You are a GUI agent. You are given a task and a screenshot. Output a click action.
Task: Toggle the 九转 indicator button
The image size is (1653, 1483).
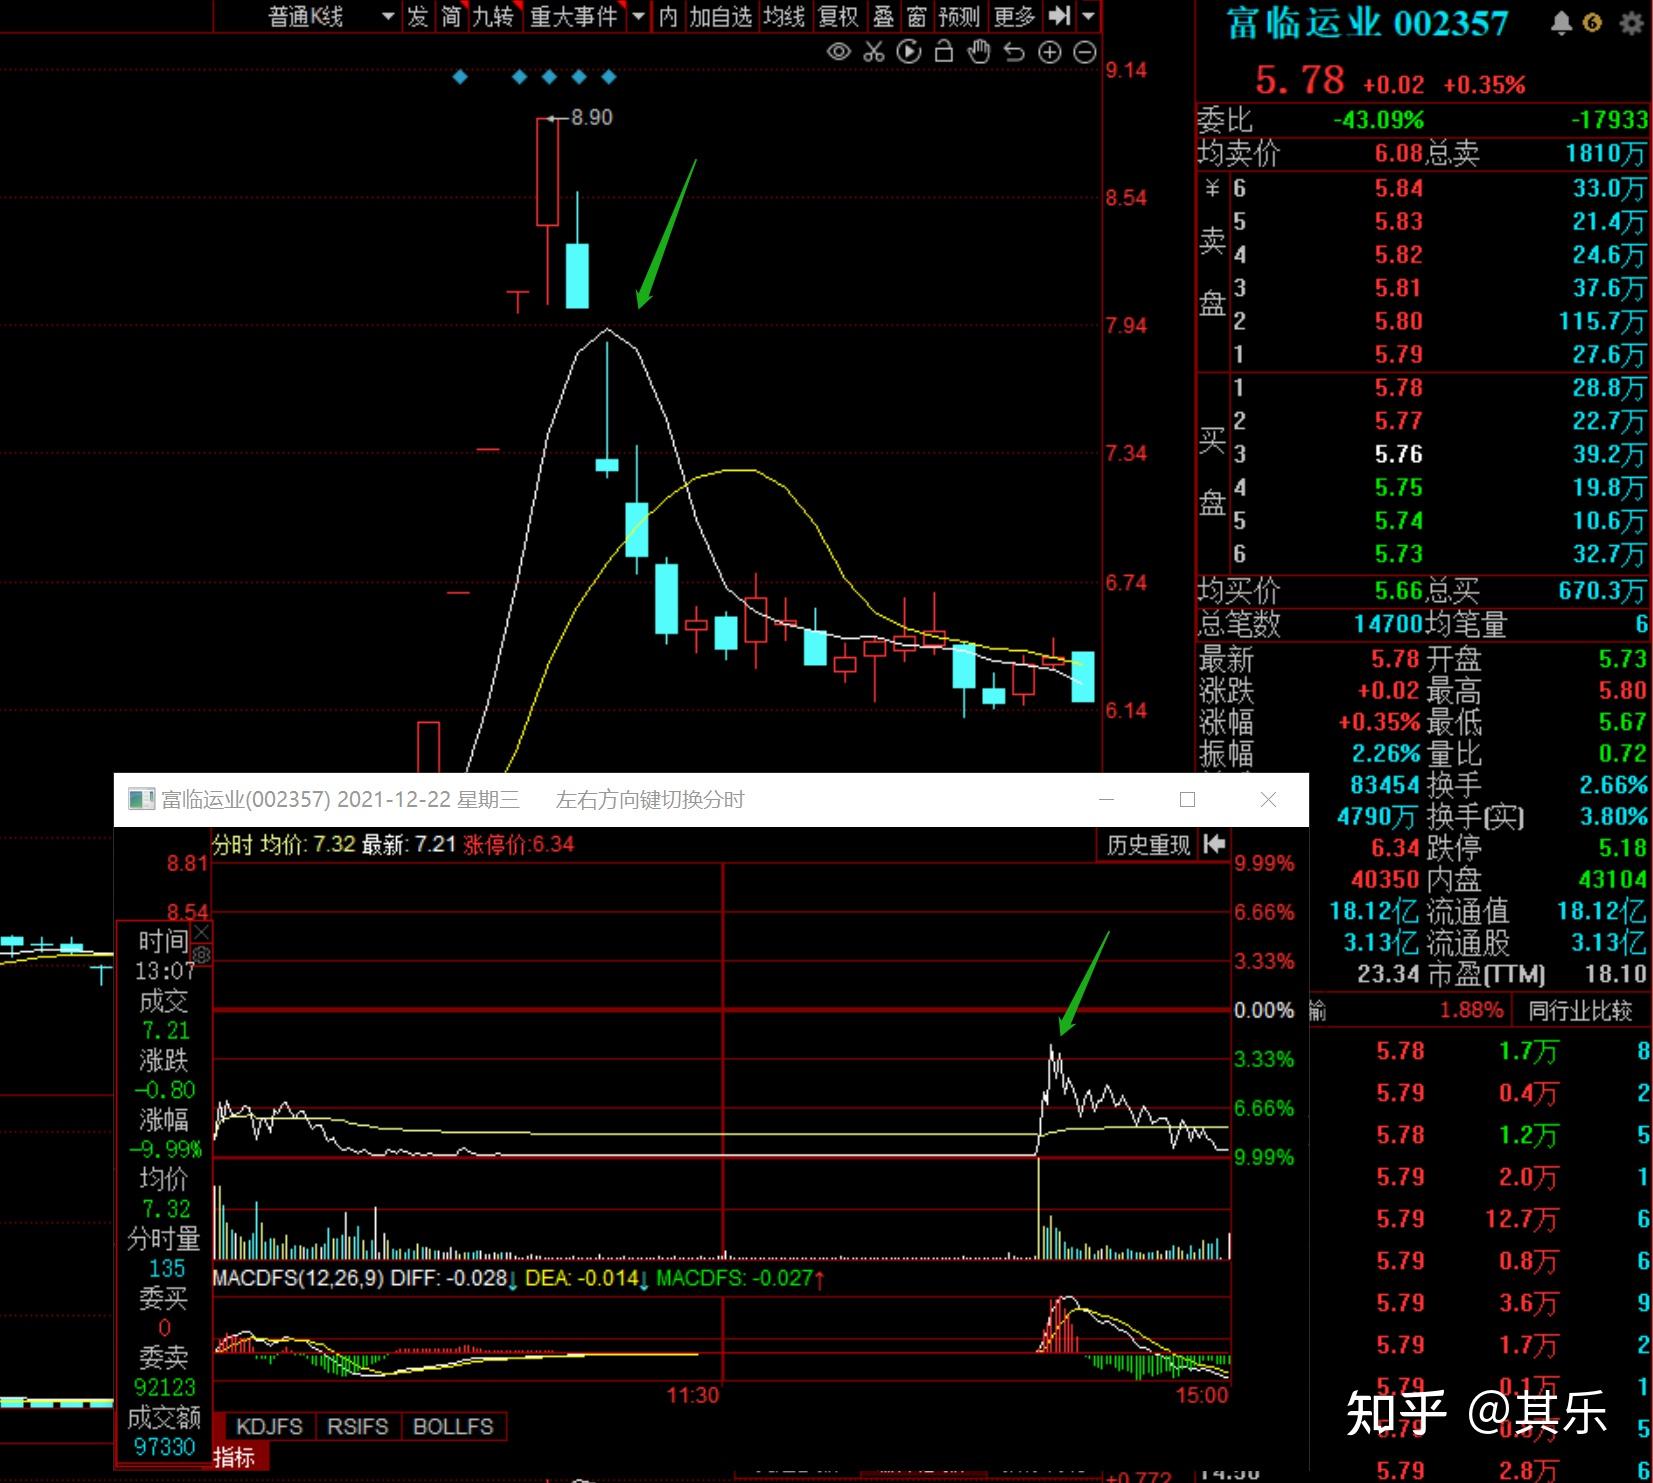pyautogui.click(x=493, y=16)
